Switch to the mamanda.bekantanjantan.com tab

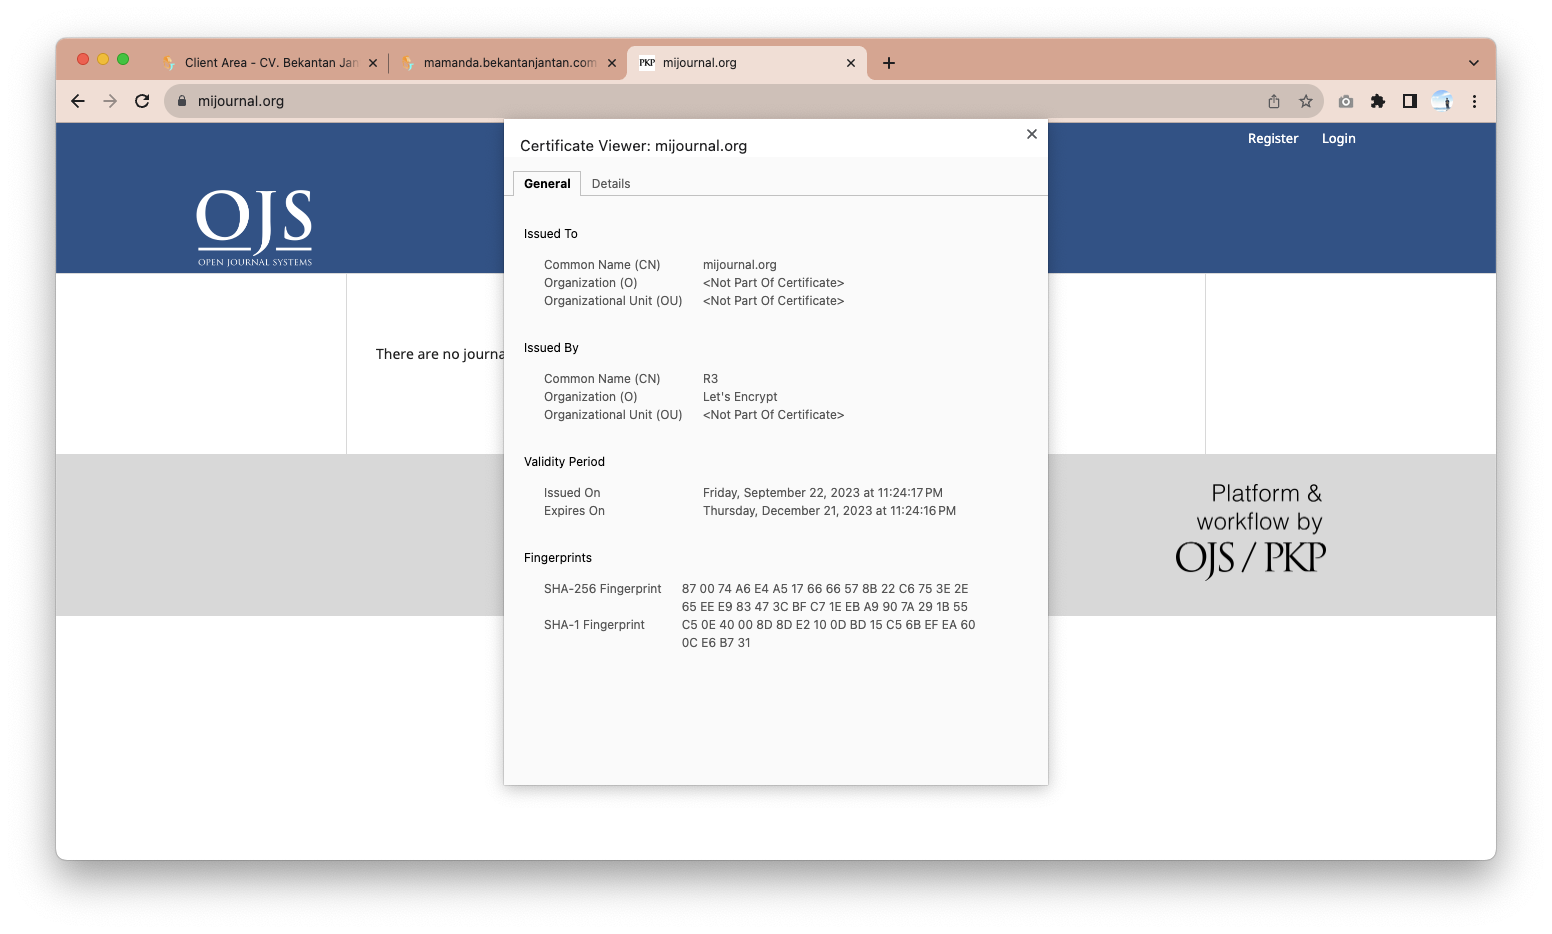pos(509,63)
